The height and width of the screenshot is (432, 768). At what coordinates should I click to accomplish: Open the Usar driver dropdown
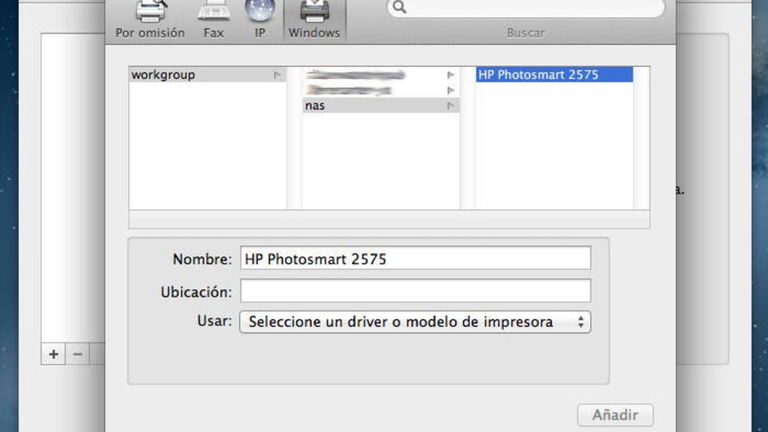click(415, 322)
